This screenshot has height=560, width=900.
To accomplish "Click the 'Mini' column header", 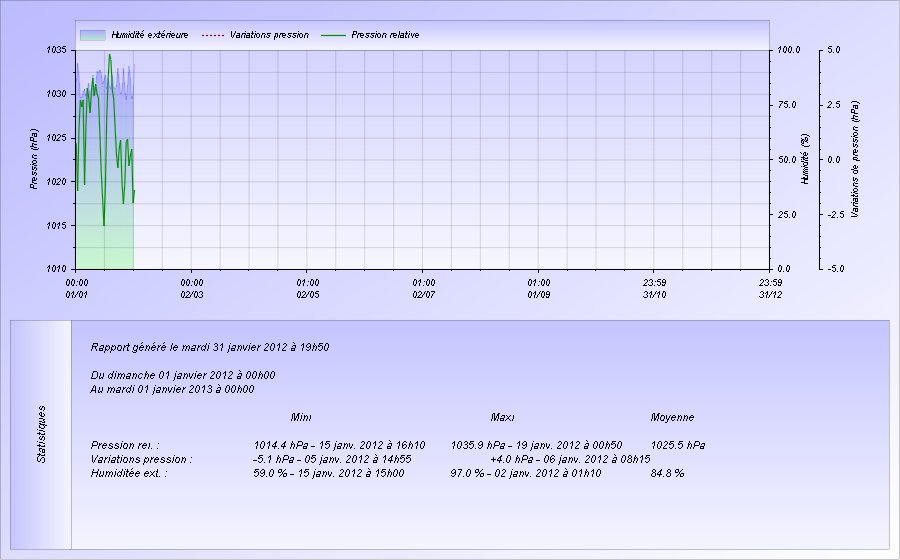I will click(x=301, y=417).
